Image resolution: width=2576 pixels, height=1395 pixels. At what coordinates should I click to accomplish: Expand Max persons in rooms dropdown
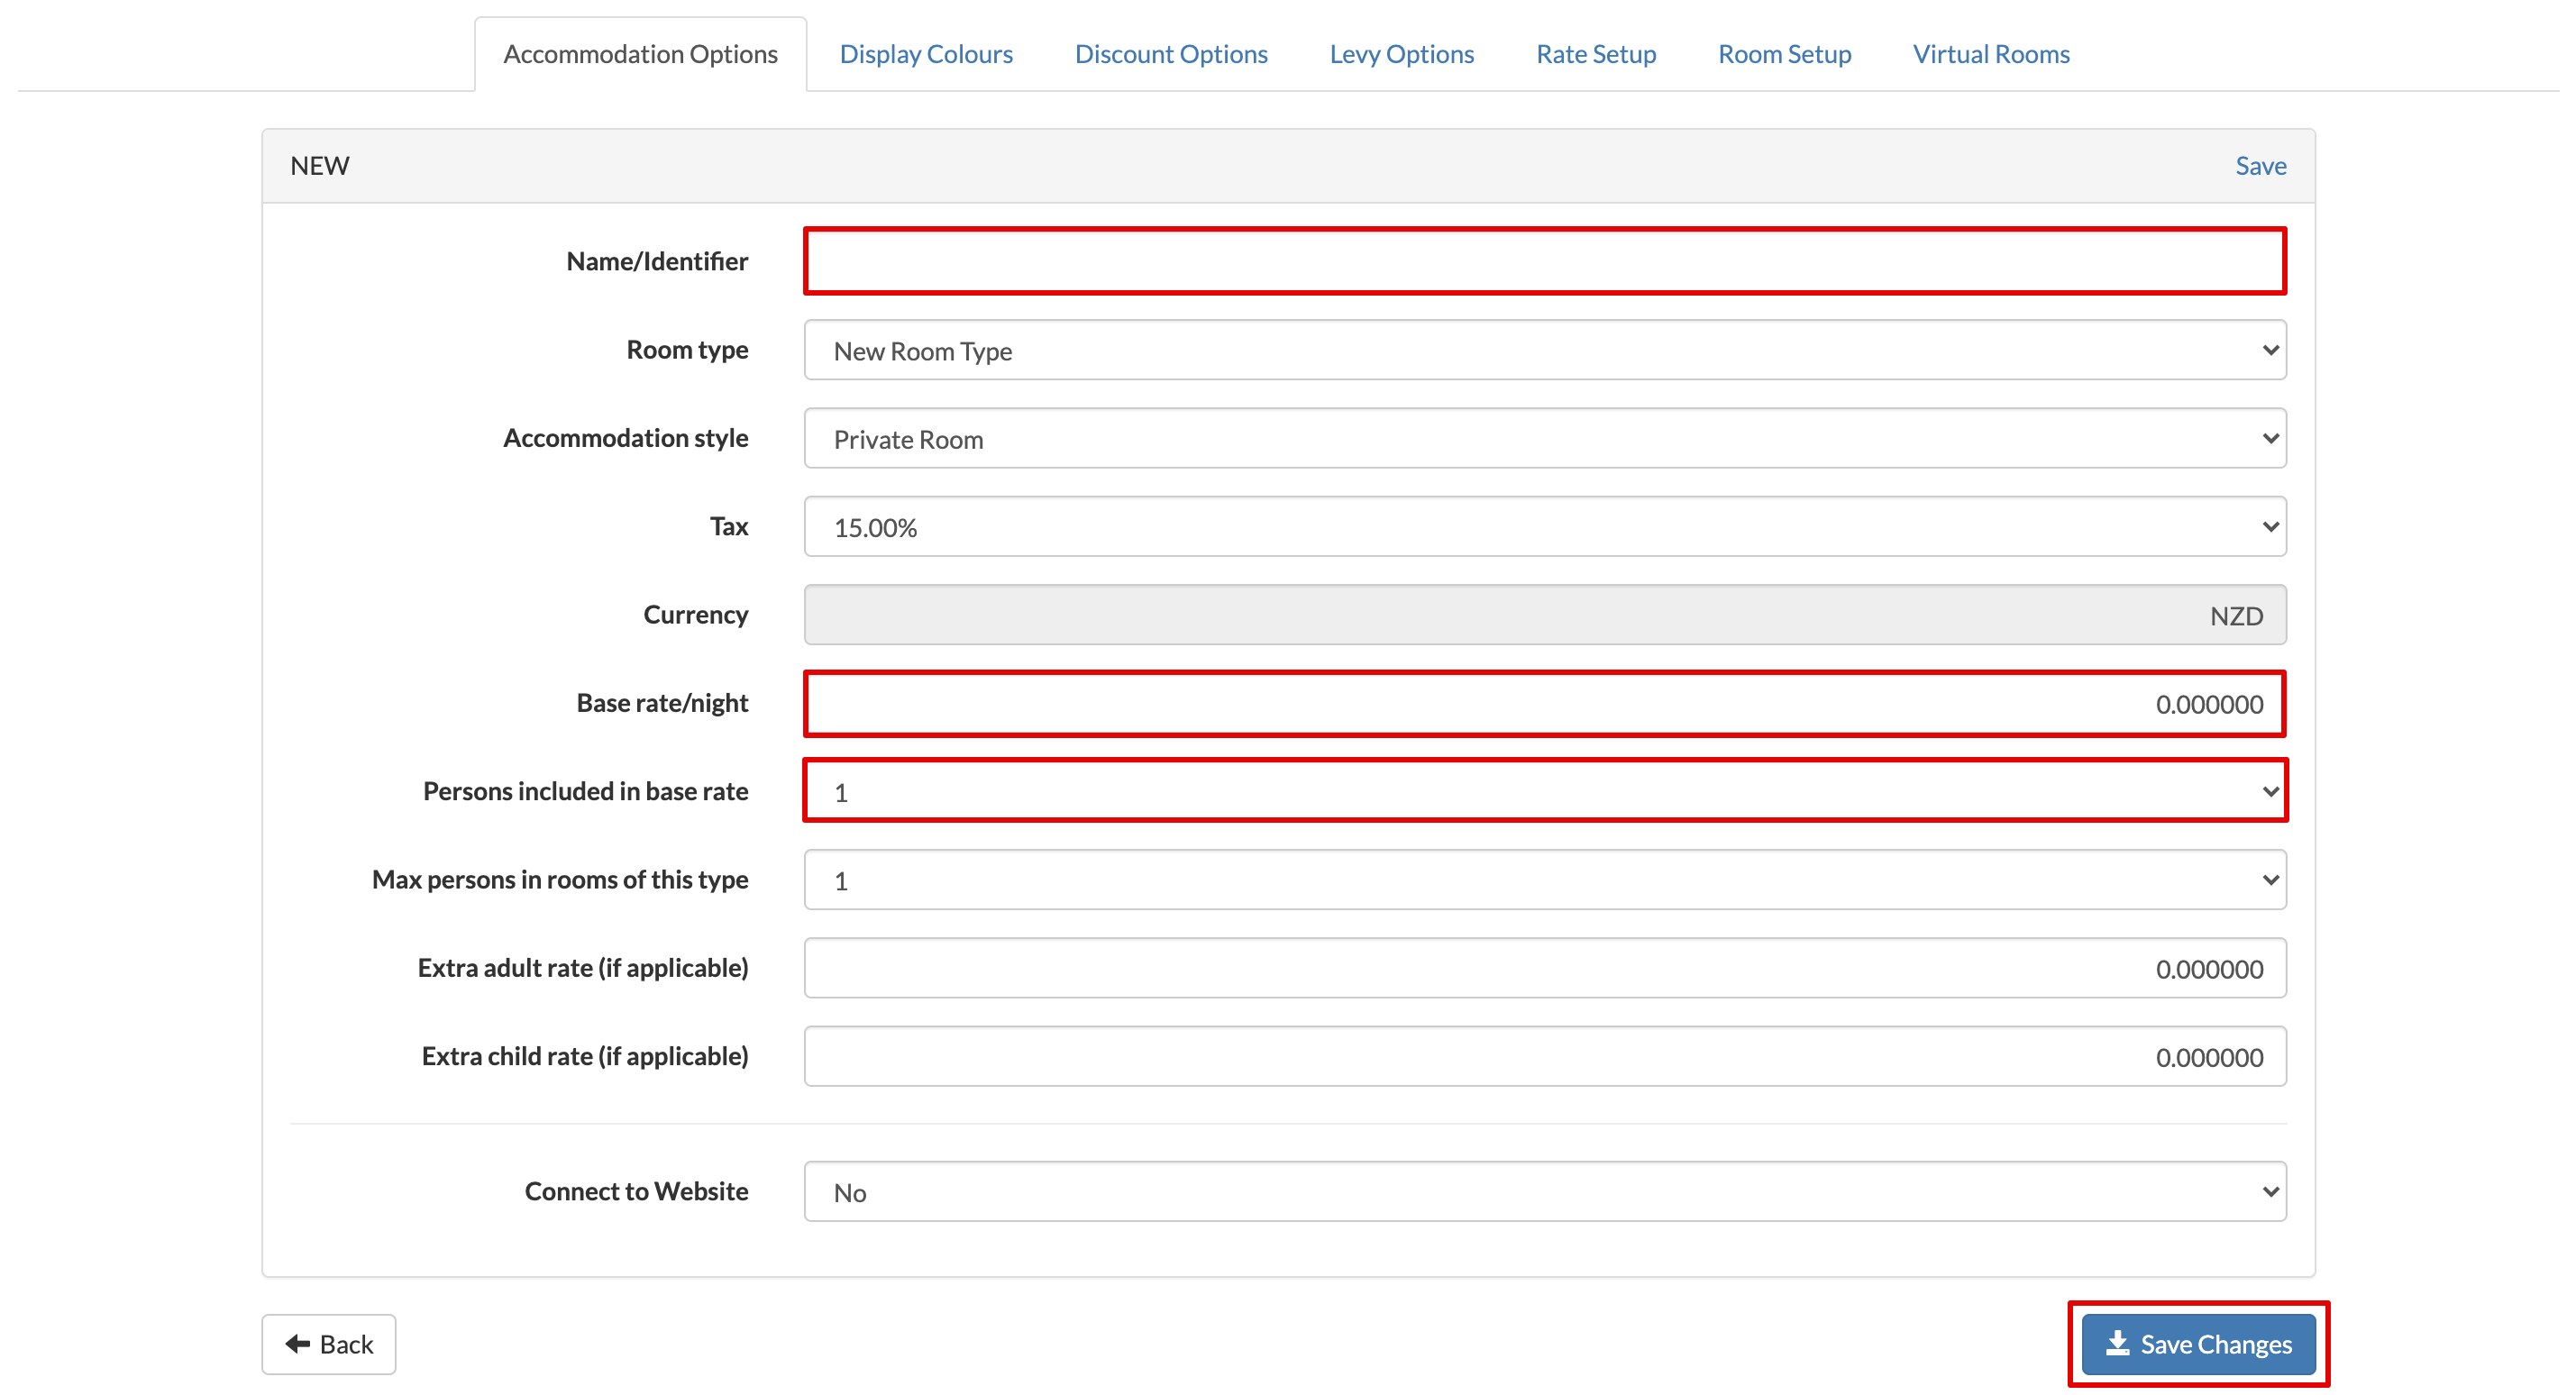[x=1544, y=880]
